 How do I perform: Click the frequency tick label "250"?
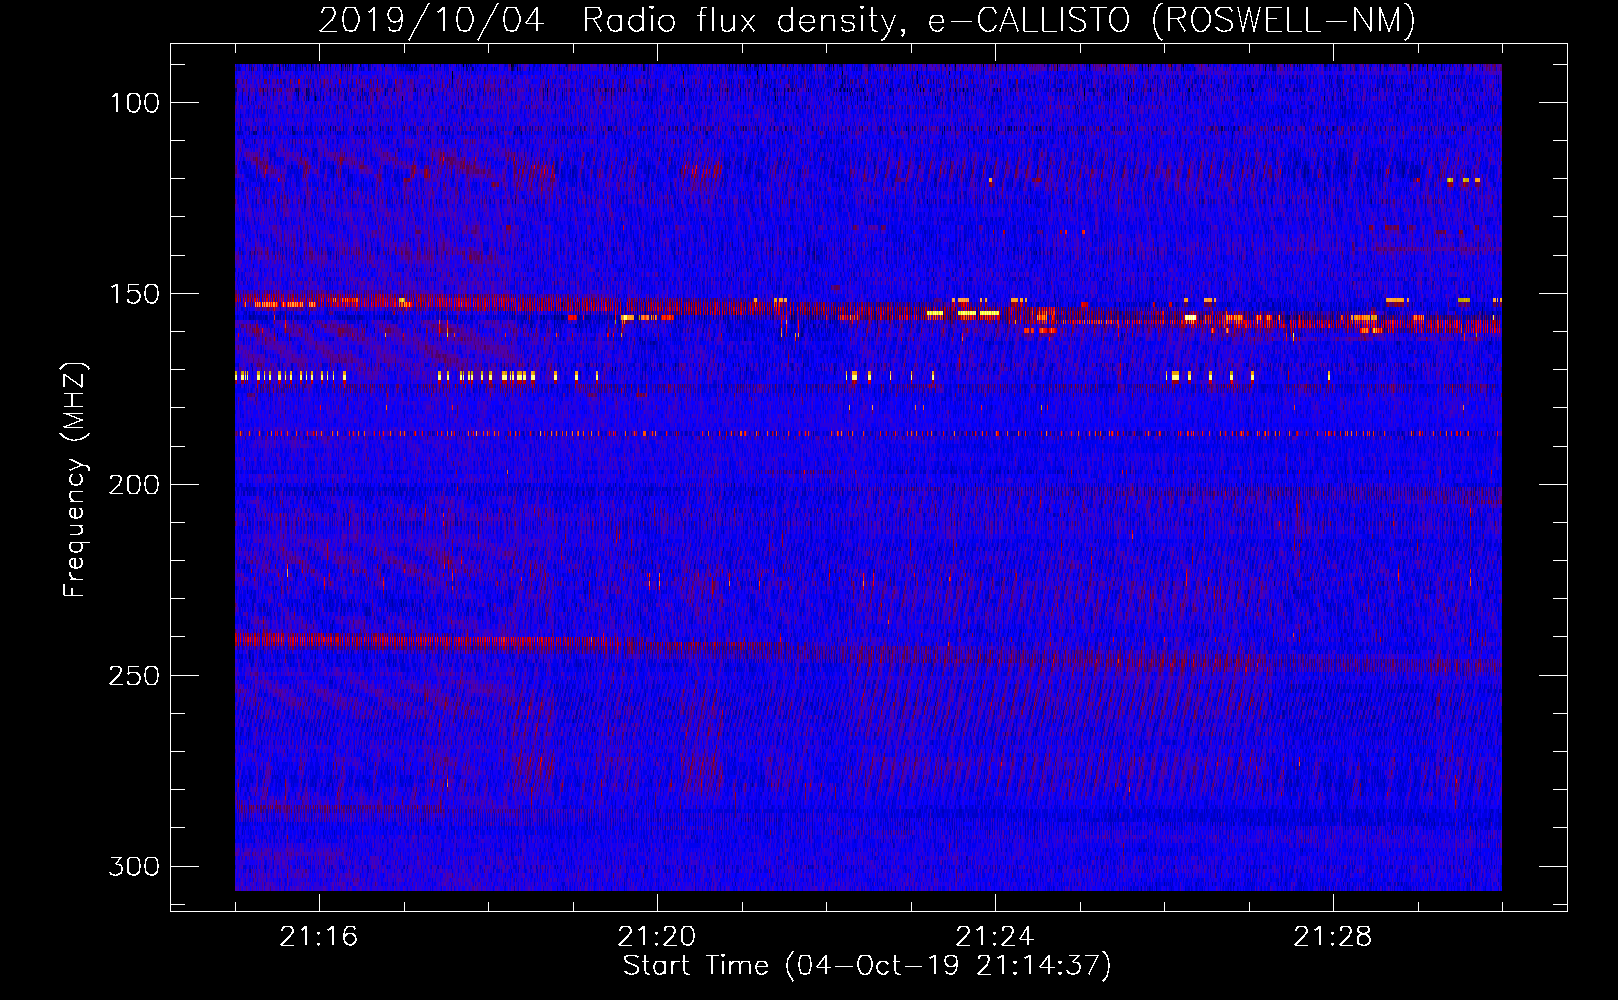(135, 677)
